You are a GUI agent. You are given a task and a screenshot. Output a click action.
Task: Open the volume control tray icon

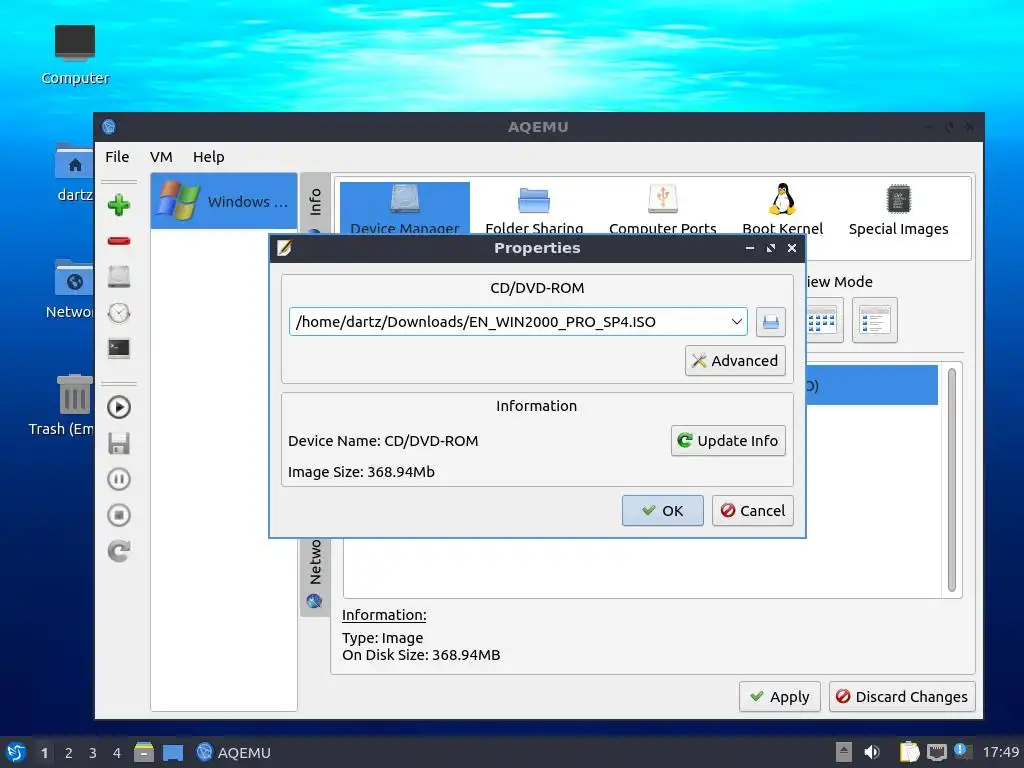(872, 752)
